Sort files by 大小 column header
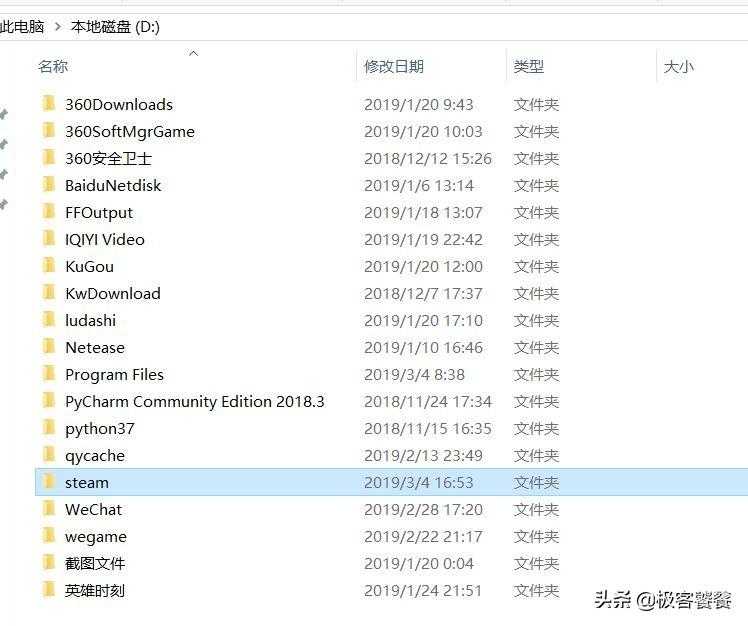 (678, 67)
